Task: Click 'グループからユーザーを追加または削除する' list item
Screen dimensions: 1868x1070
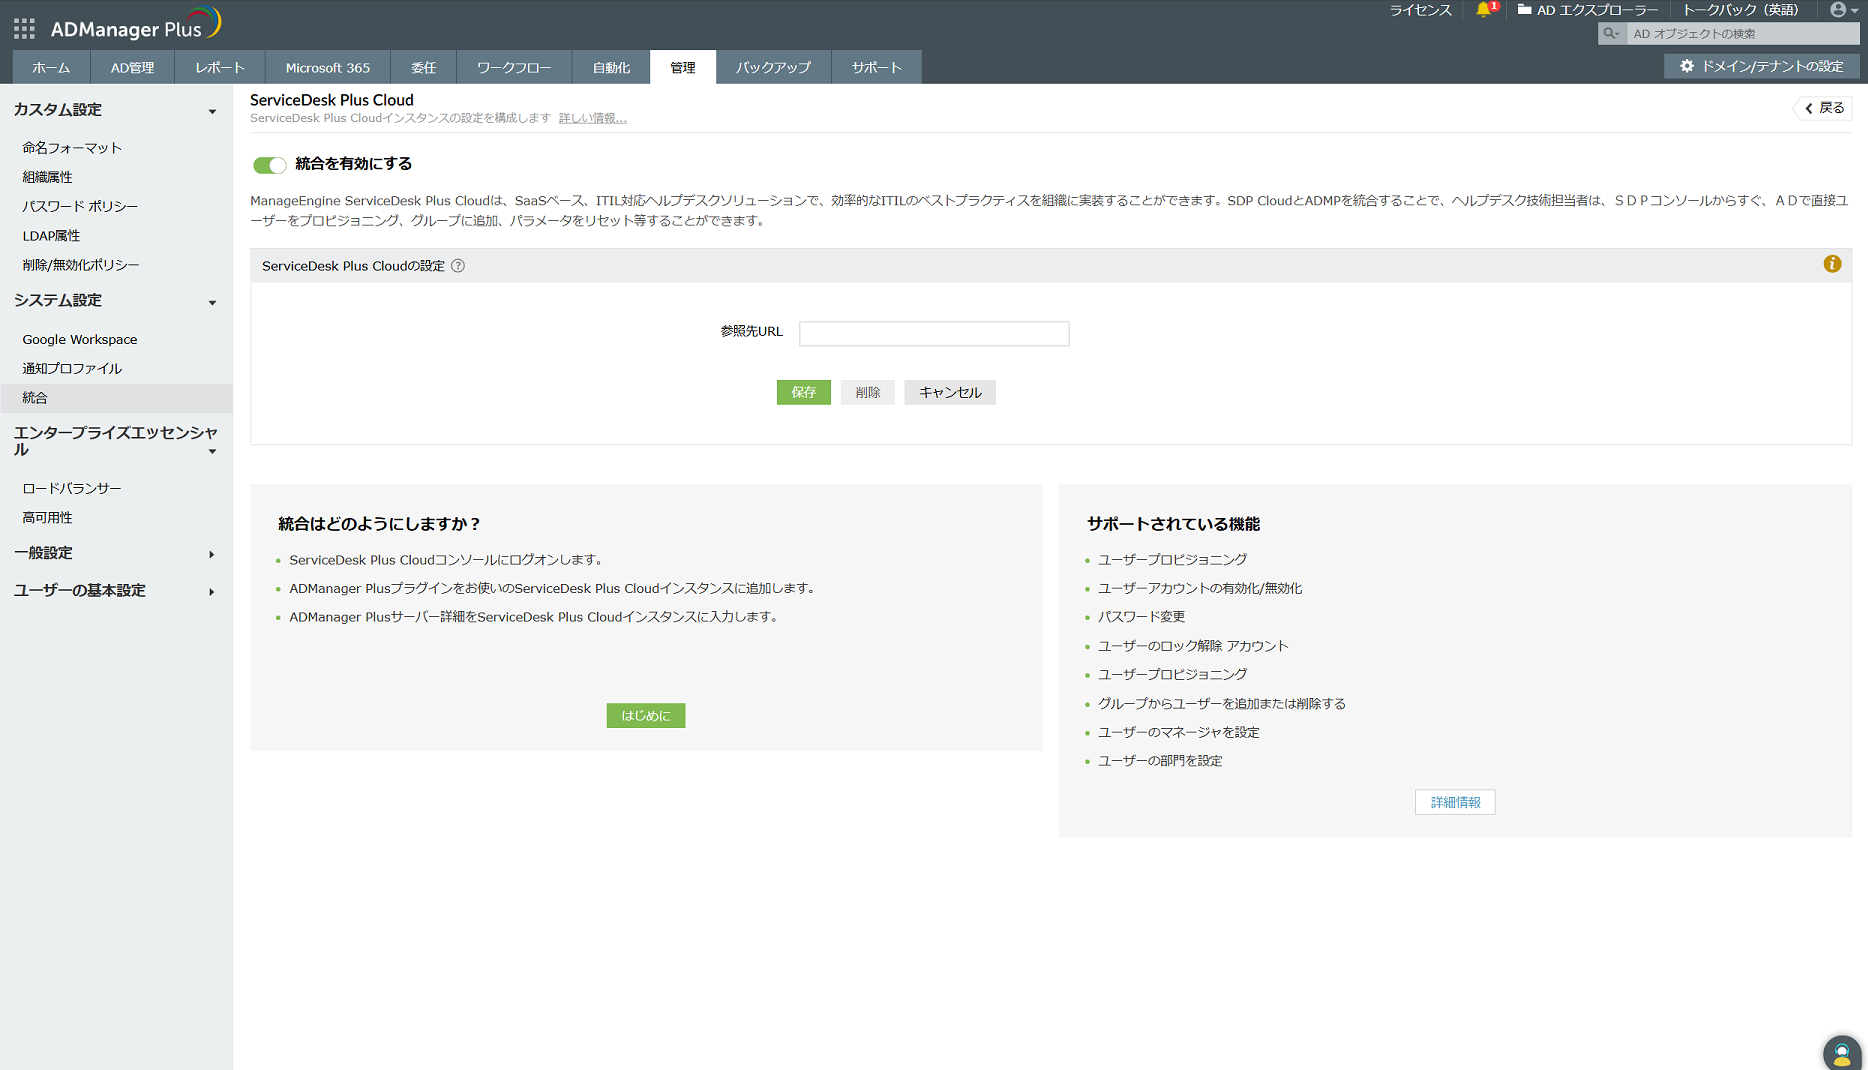Action: click(1222, 704)
